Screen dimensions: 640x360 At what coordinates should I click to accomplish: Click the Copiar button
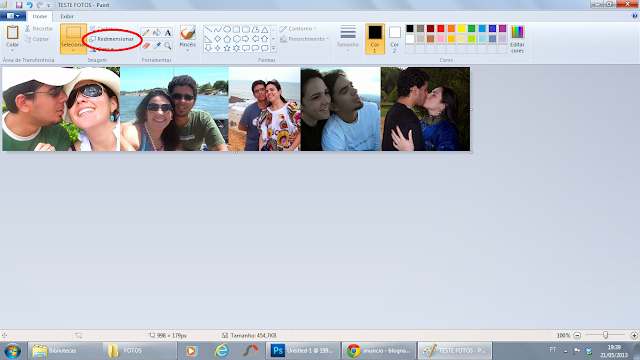(37, 39)
